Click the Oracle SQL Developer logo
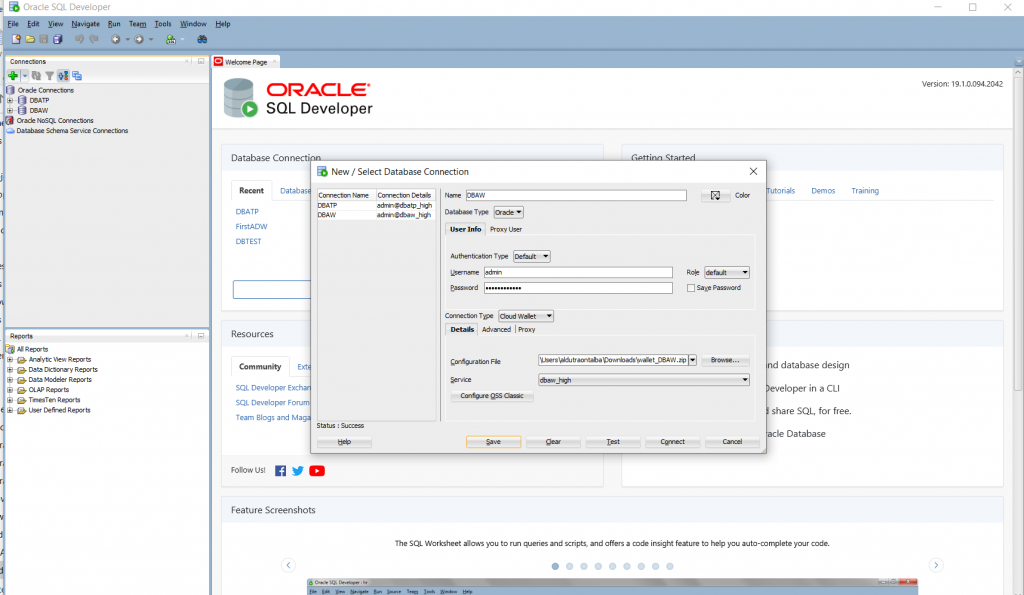 (x=298, y=99)
